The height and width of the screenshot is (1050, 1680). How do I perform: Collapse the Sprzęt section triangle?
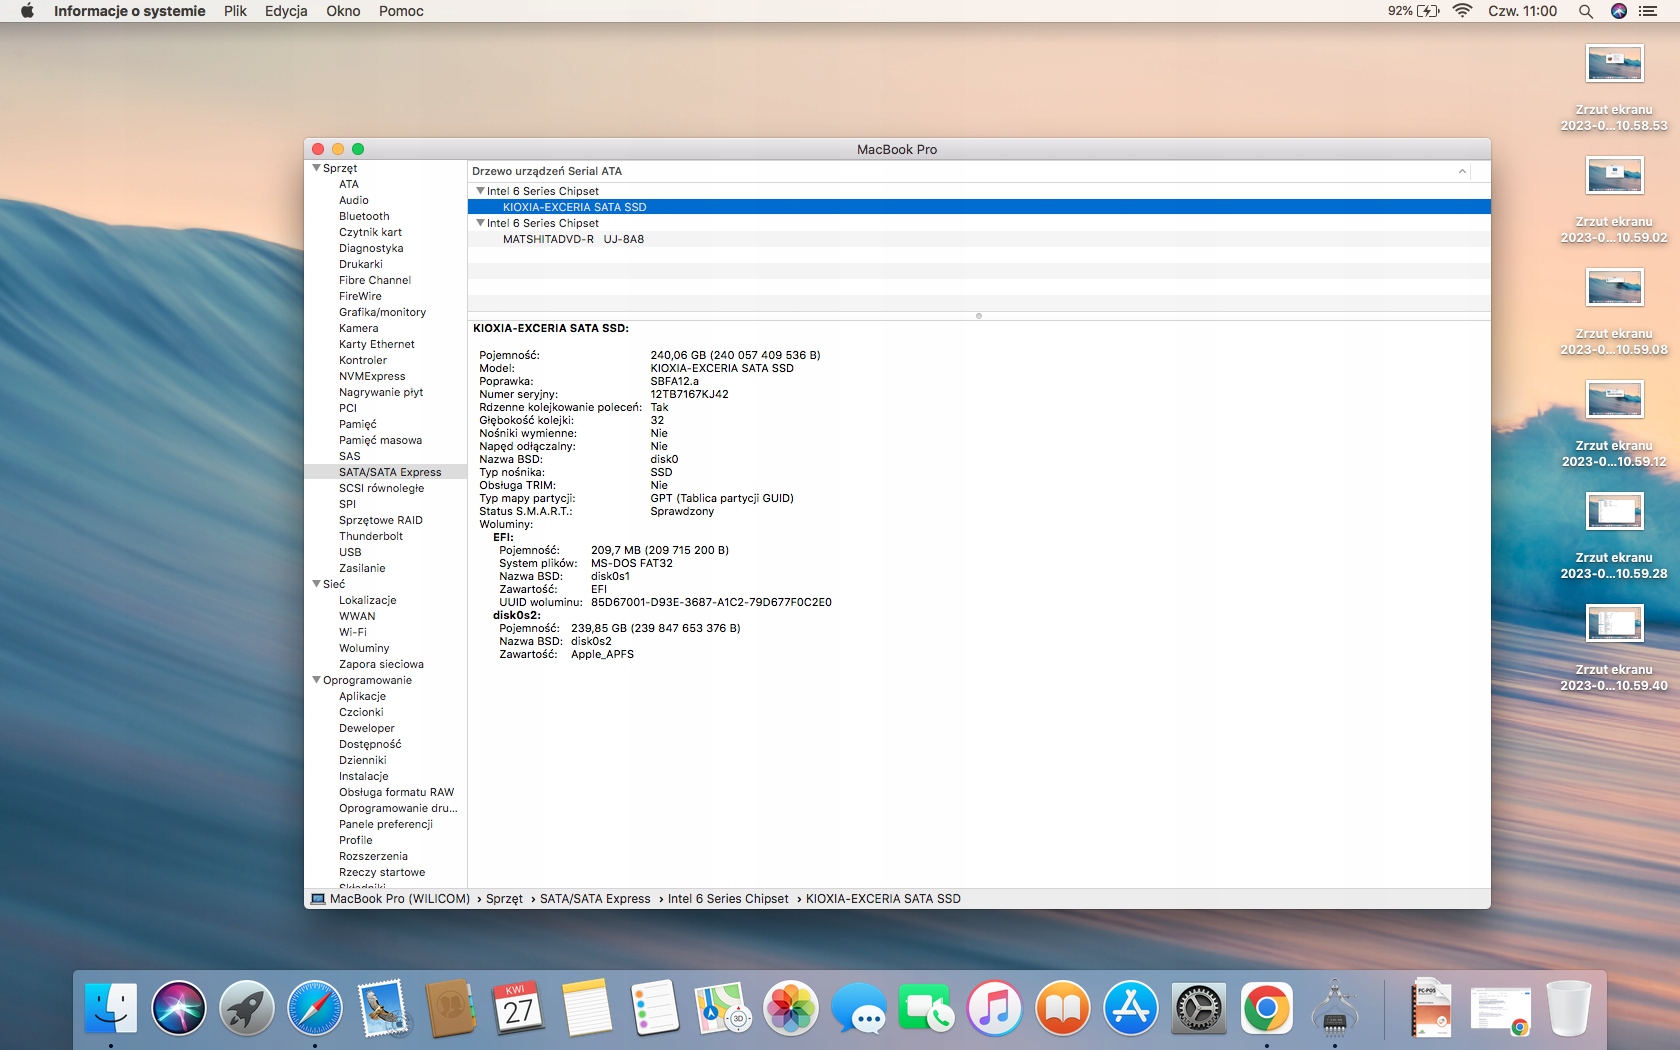click(317, 168)
